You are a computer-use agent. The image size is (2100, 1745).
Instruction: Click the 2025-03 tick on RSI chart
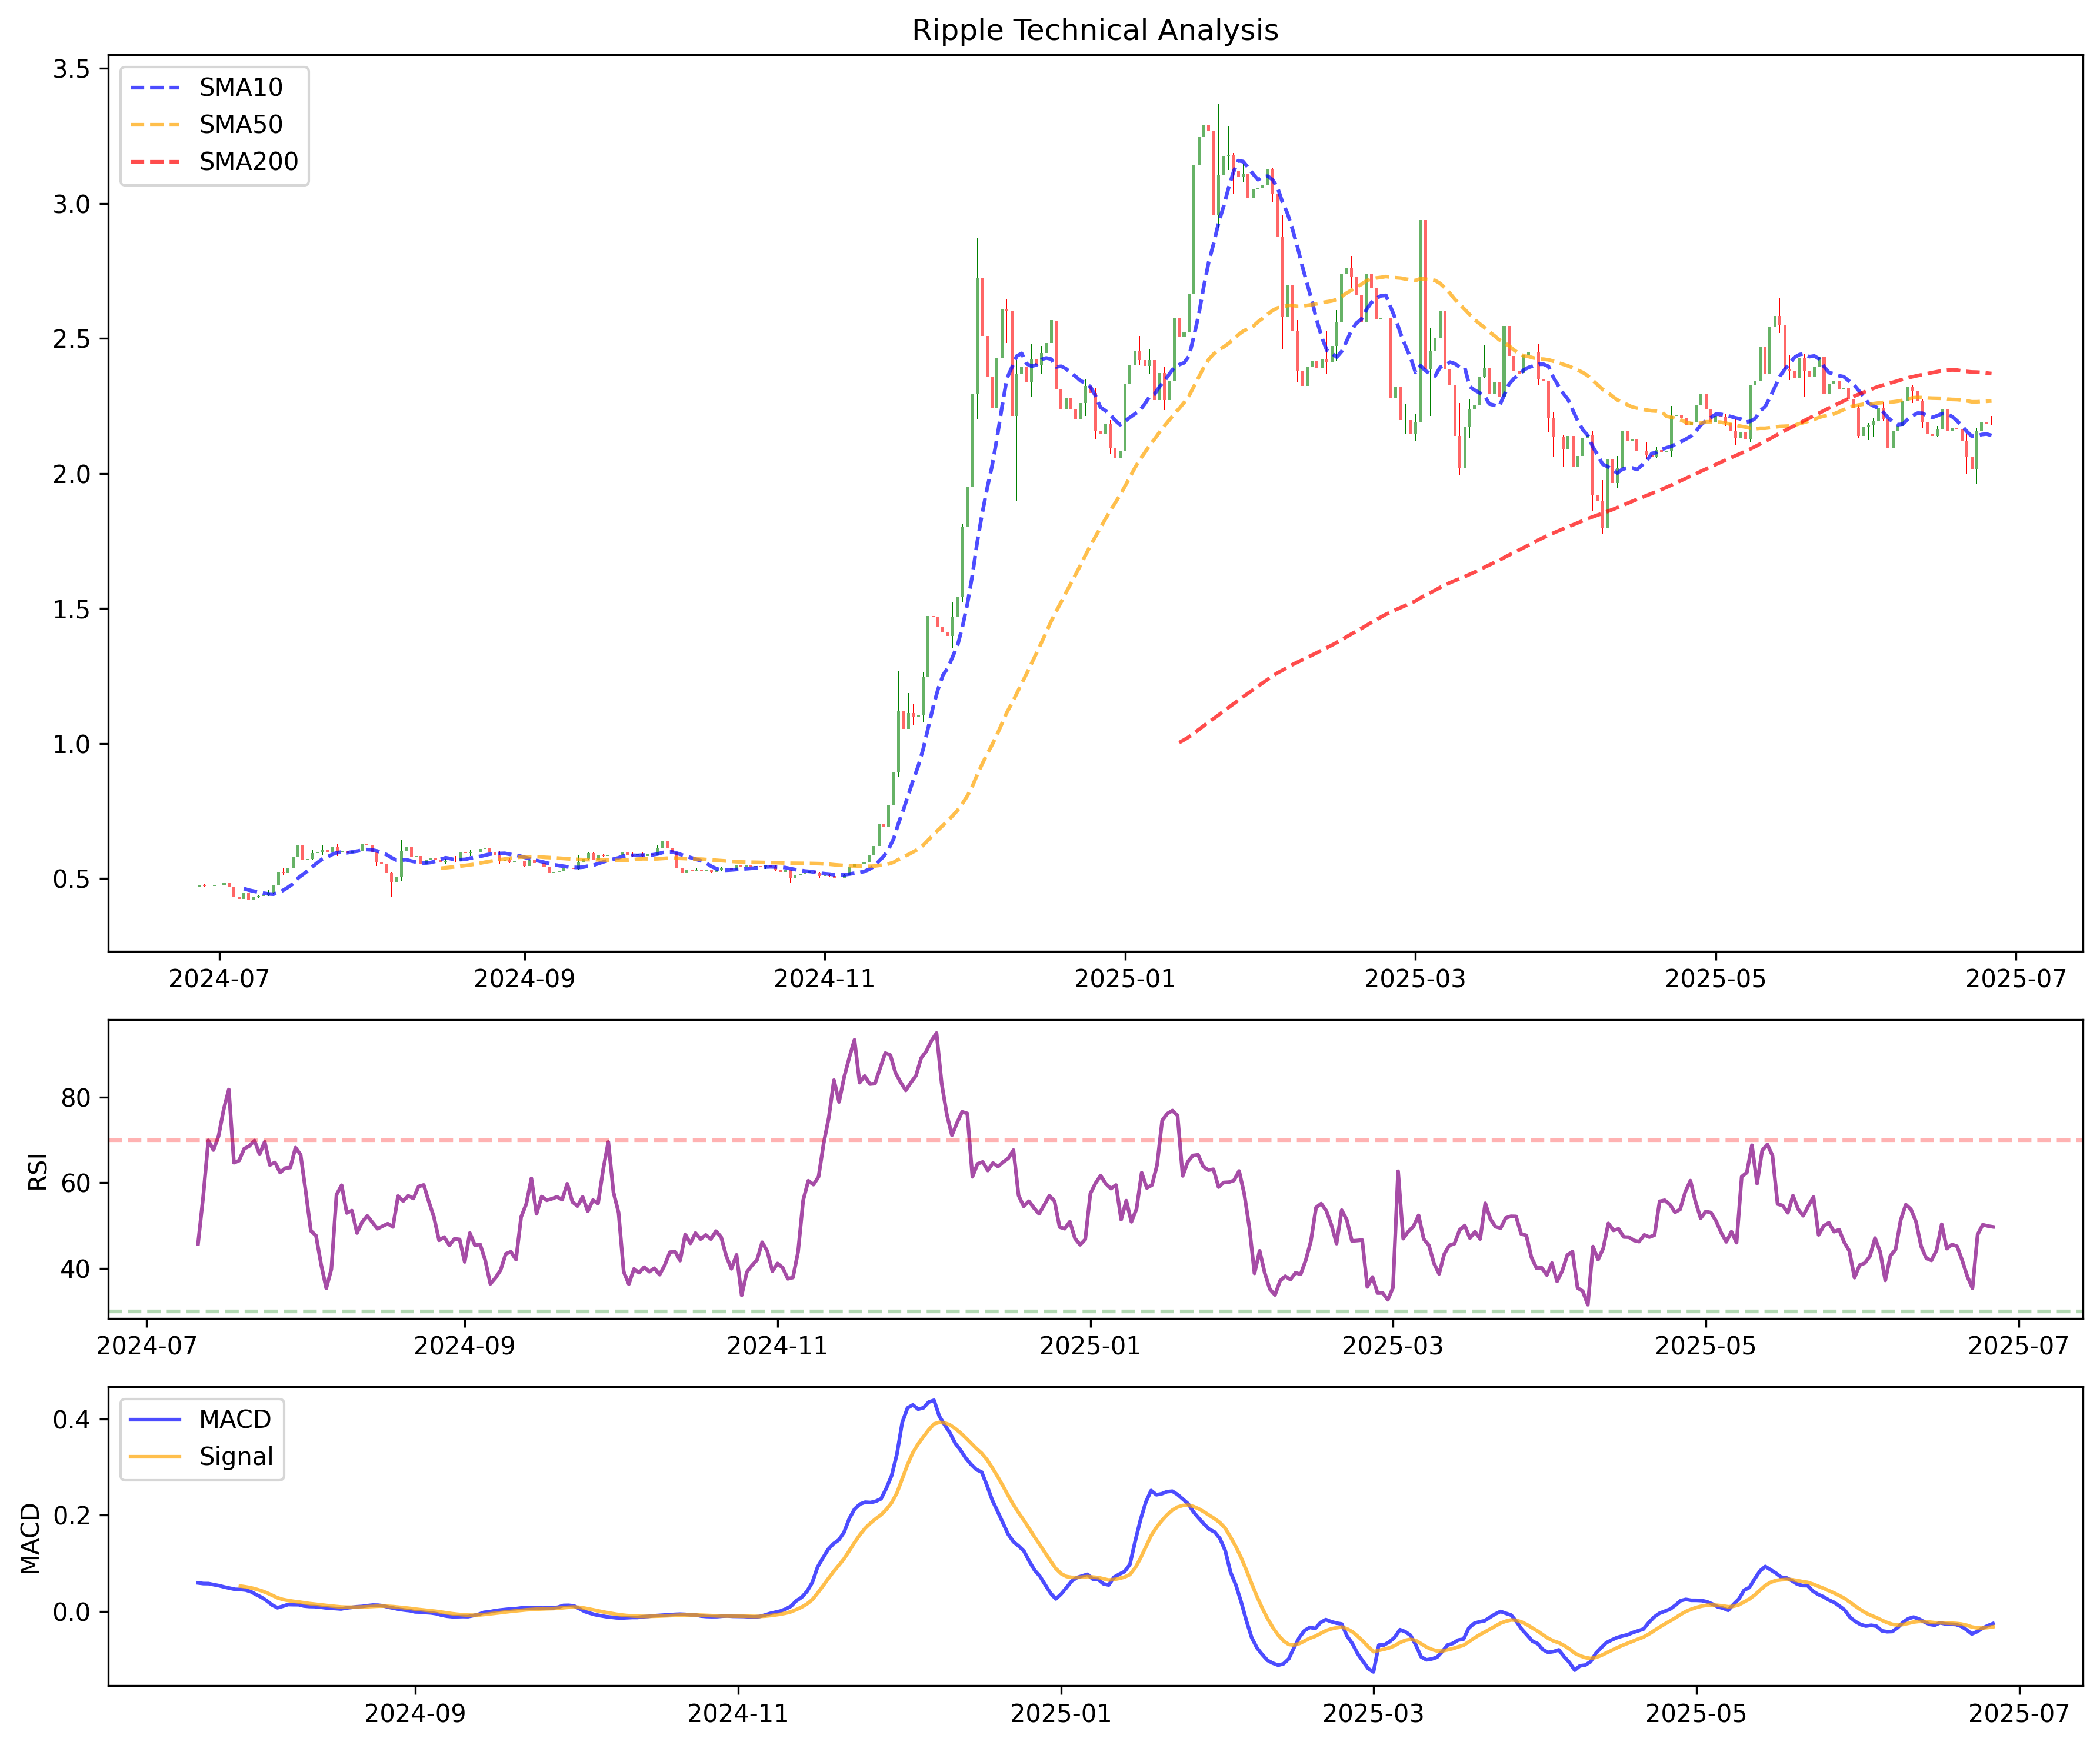tap(1392, 1346)
